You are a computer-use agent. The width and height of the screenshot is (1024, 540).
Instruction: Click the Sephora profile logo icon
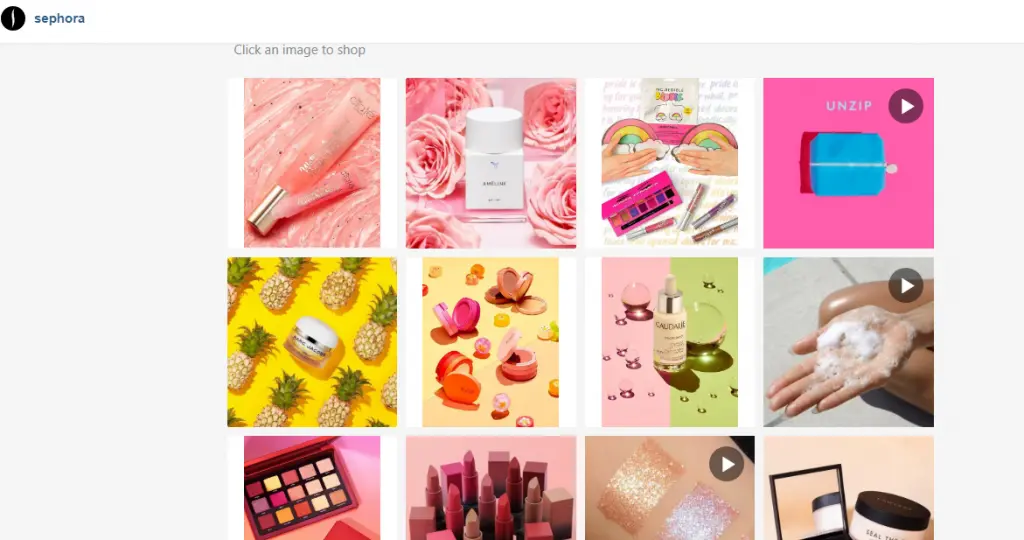[13, 18]
